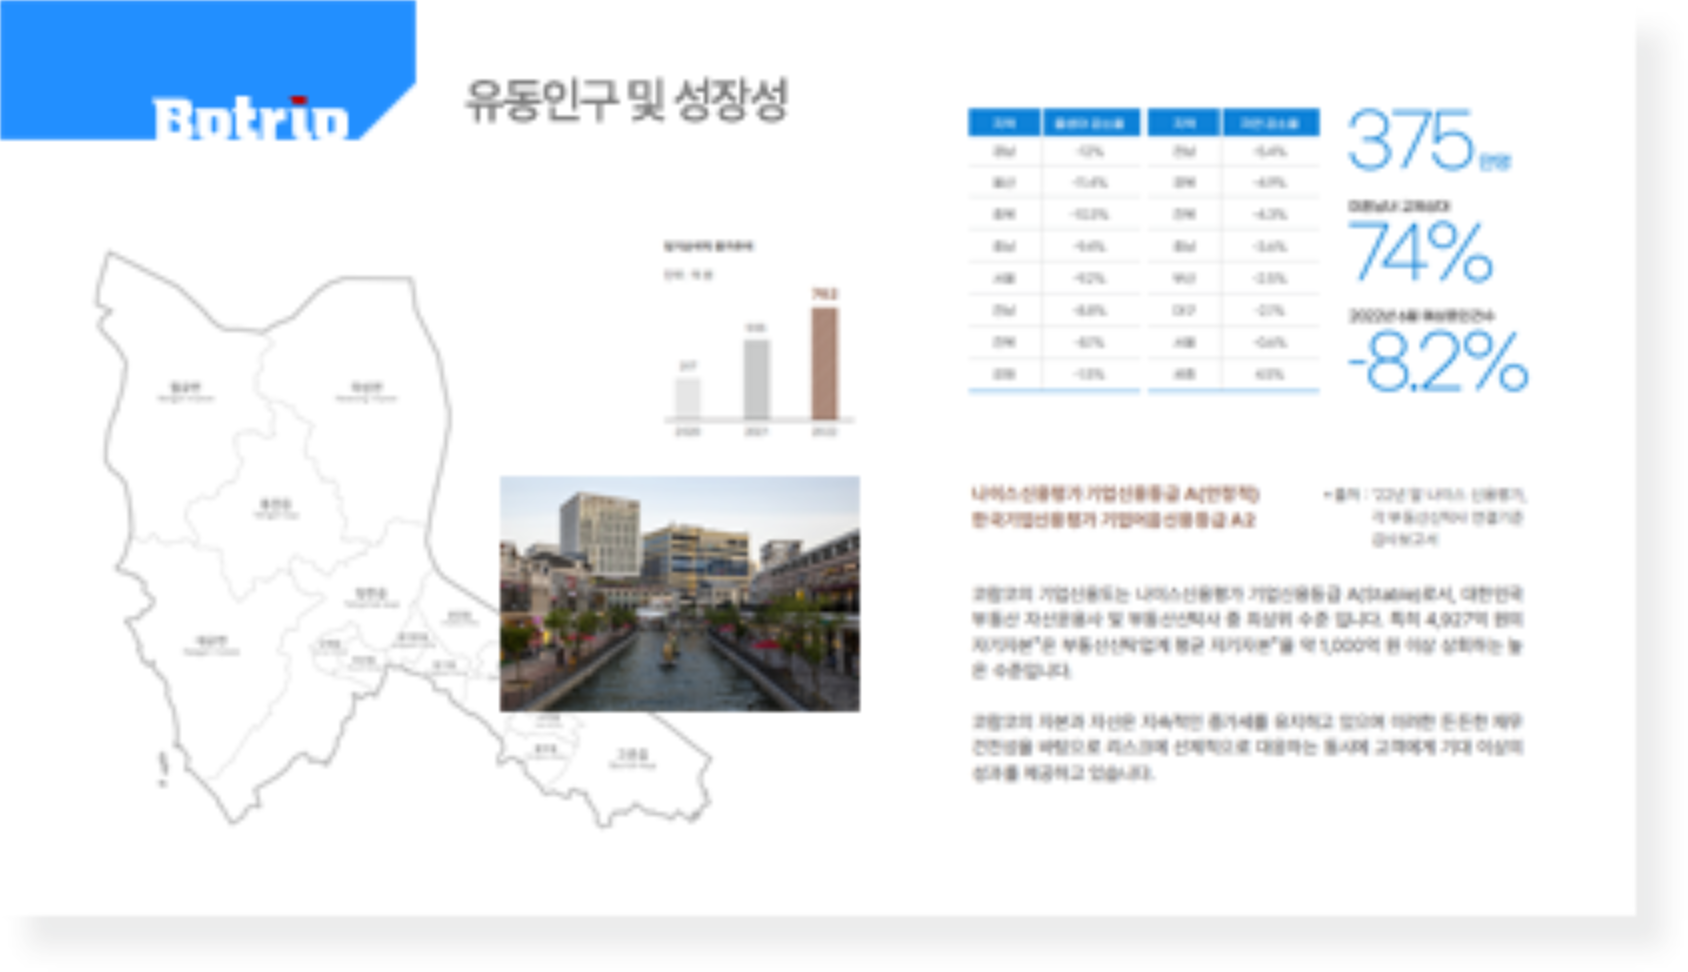Select the second body paragraph text block
The width and height of the screenshot is (1688, 972).
coord(1247,747)
